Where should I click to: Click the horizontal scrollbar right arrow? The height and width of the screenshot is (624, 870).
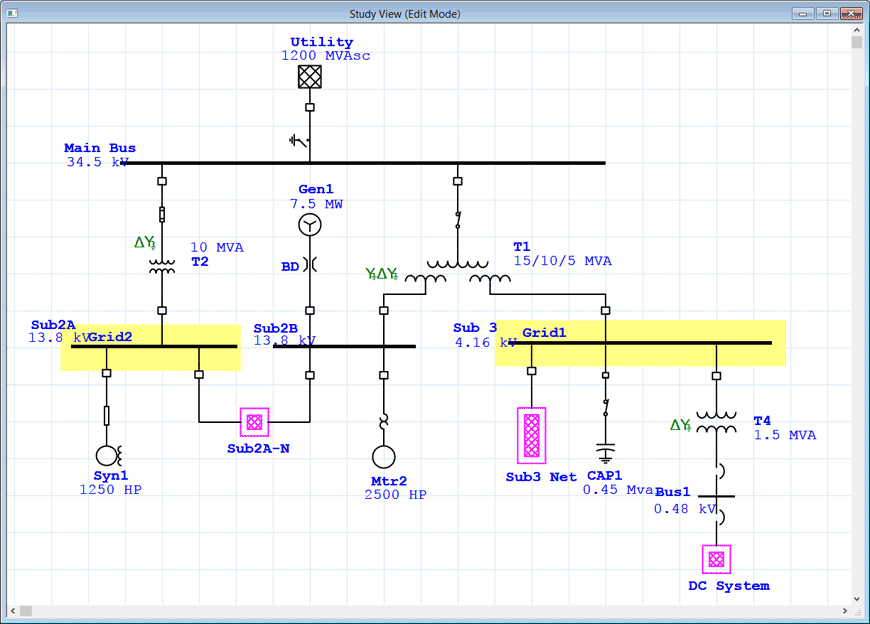point(845,611)
